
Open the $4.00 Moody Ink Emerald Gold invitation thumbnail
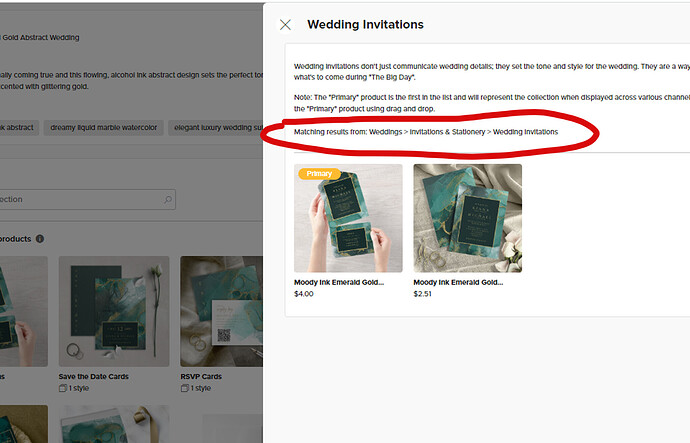(348, 218)
